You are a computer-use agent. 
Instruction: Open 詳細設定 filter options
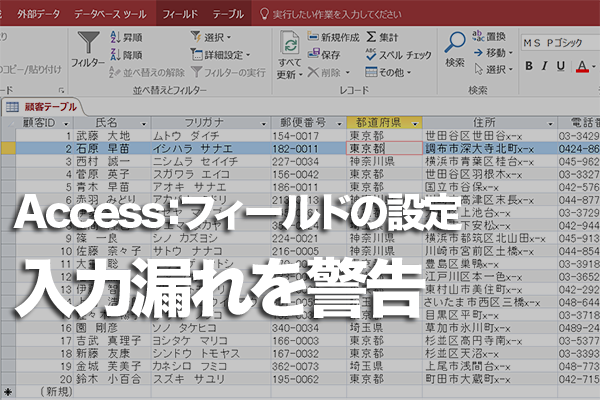220,55
